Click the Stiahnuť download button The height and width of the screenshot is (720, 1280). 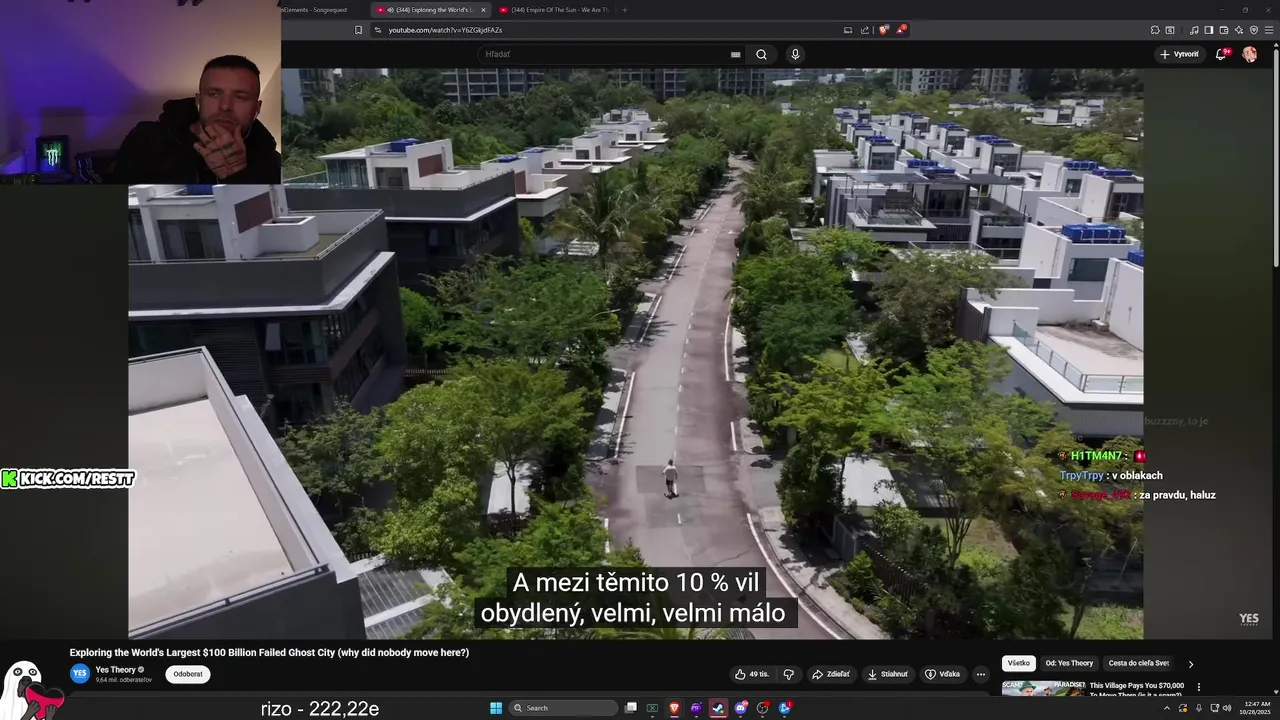click(887, 674)
